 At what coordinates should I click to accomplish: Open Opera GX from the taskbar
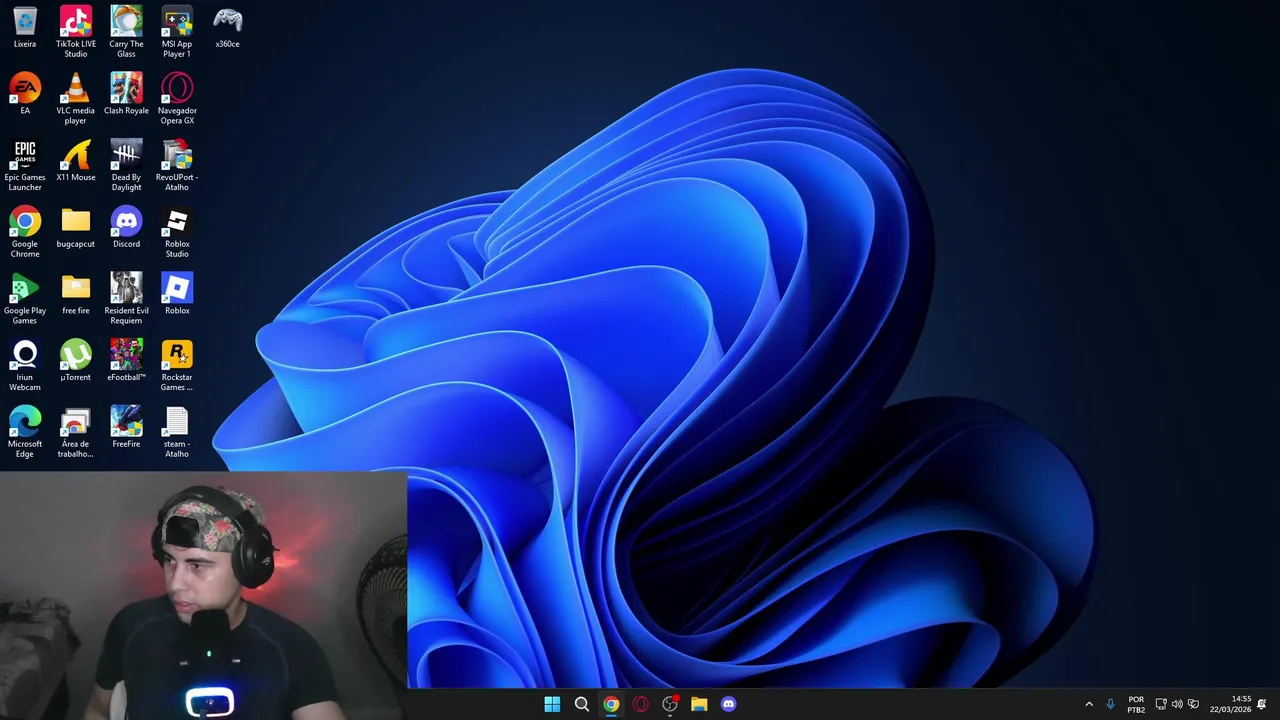(x=640, y=704)
